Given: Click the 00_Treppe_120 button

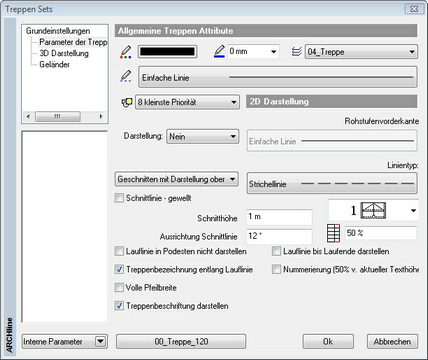Looking at the screenshot, I should 181,342.
